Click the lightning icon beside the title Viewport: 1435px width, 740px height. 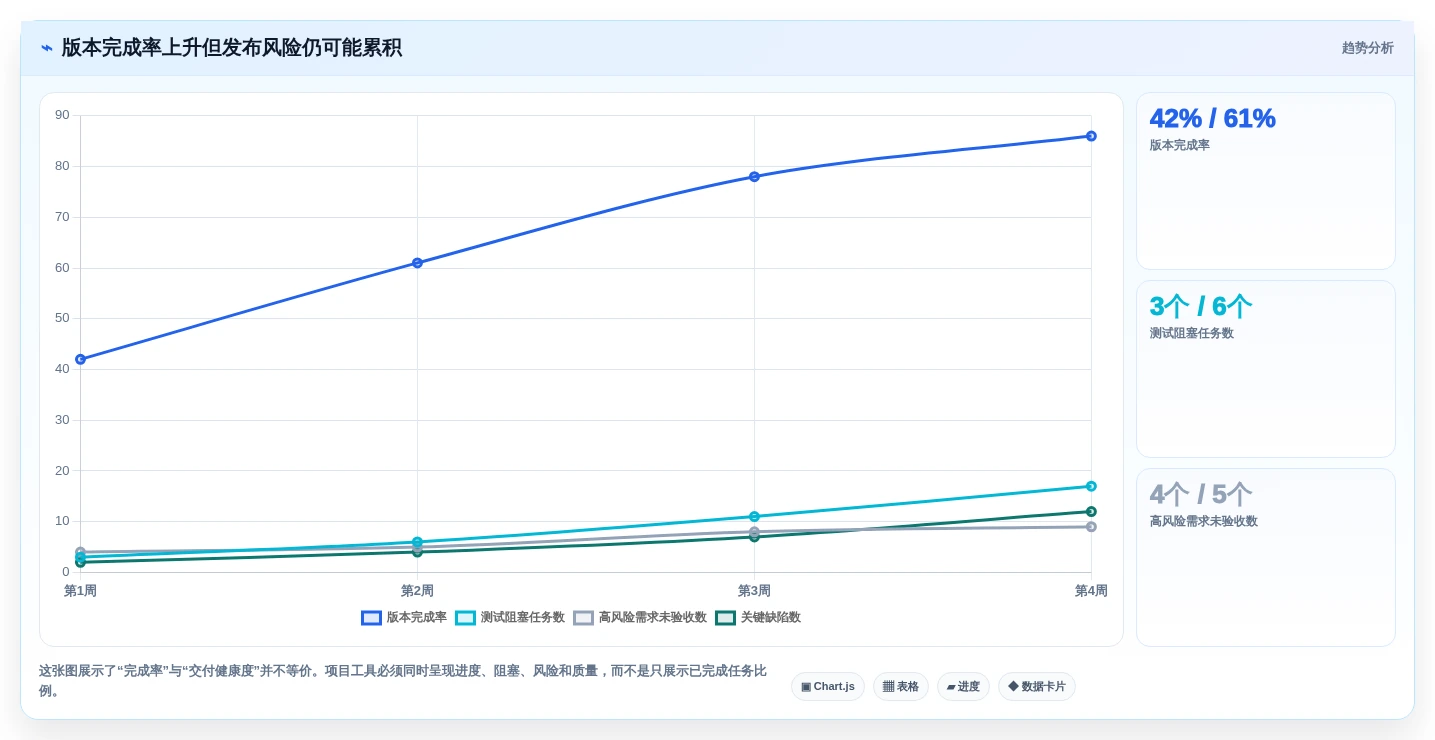[x=47, y=48]
